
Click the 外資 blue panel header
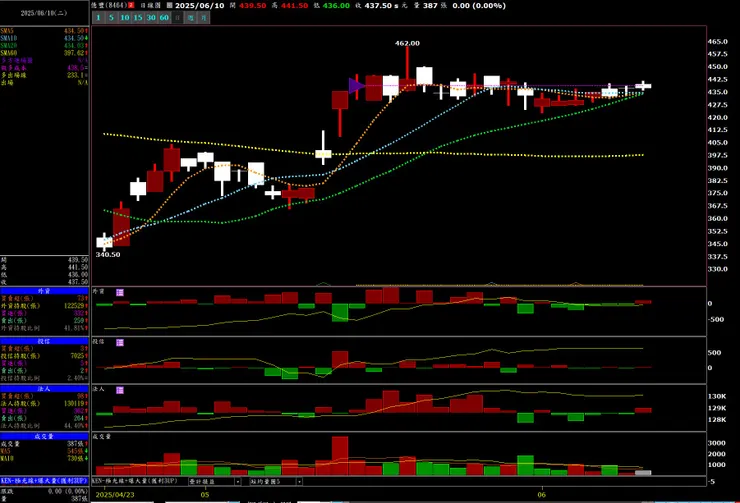44,291
